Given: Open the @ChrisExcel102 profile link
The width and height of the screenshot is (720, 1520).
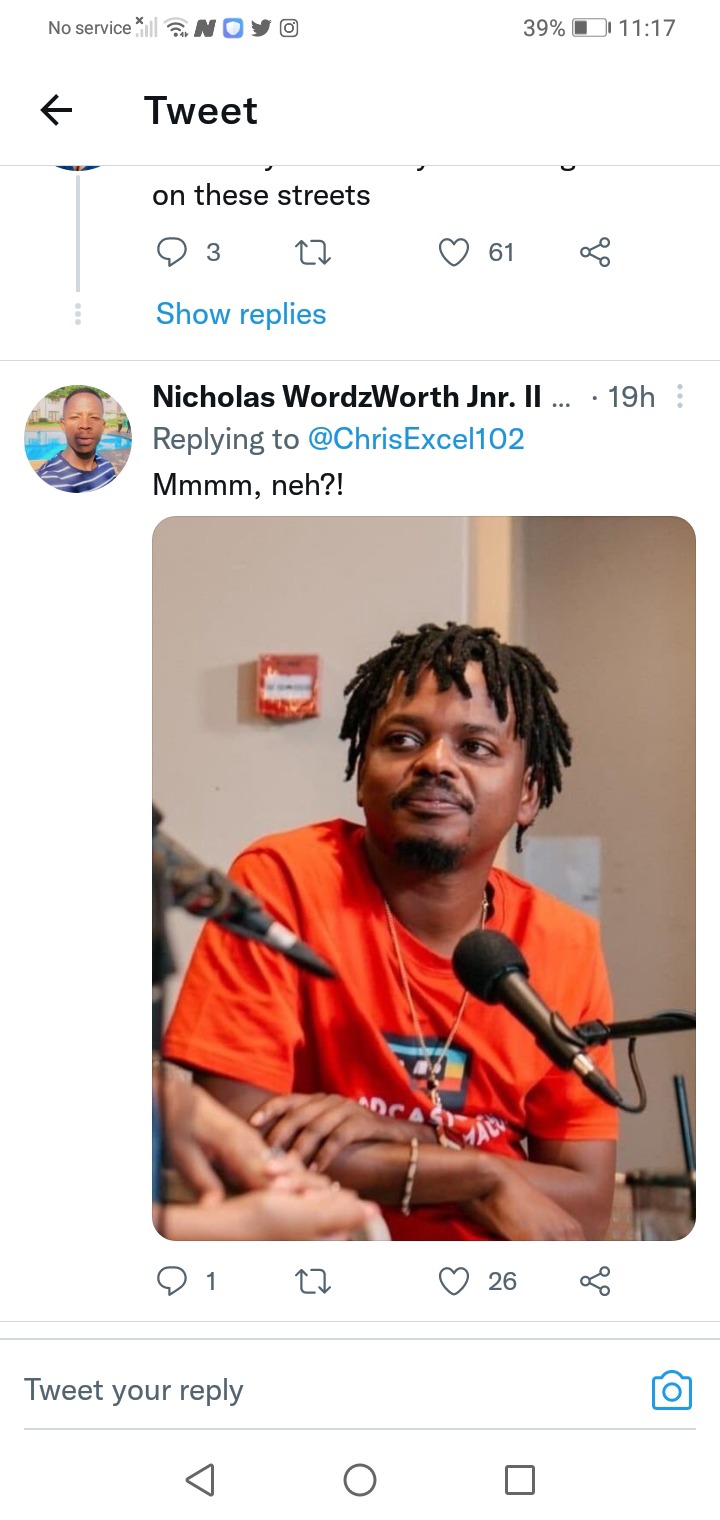Looking at the screenshot, I should (416, 438).
